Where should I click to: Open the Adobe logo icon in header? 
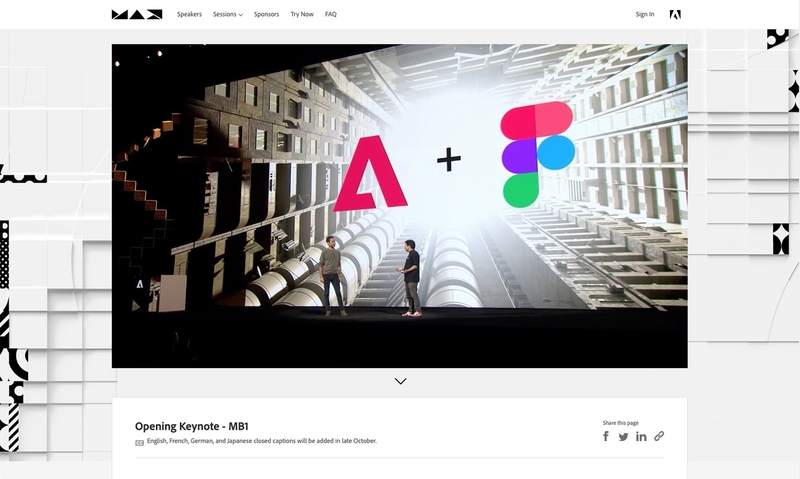pos(675,14)
